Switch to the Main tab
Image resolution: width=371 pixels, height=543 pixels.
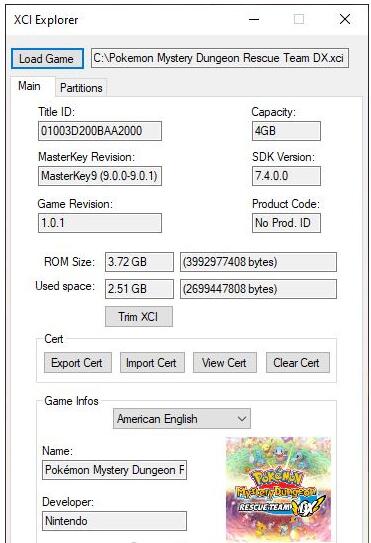[x=29, y=86]
